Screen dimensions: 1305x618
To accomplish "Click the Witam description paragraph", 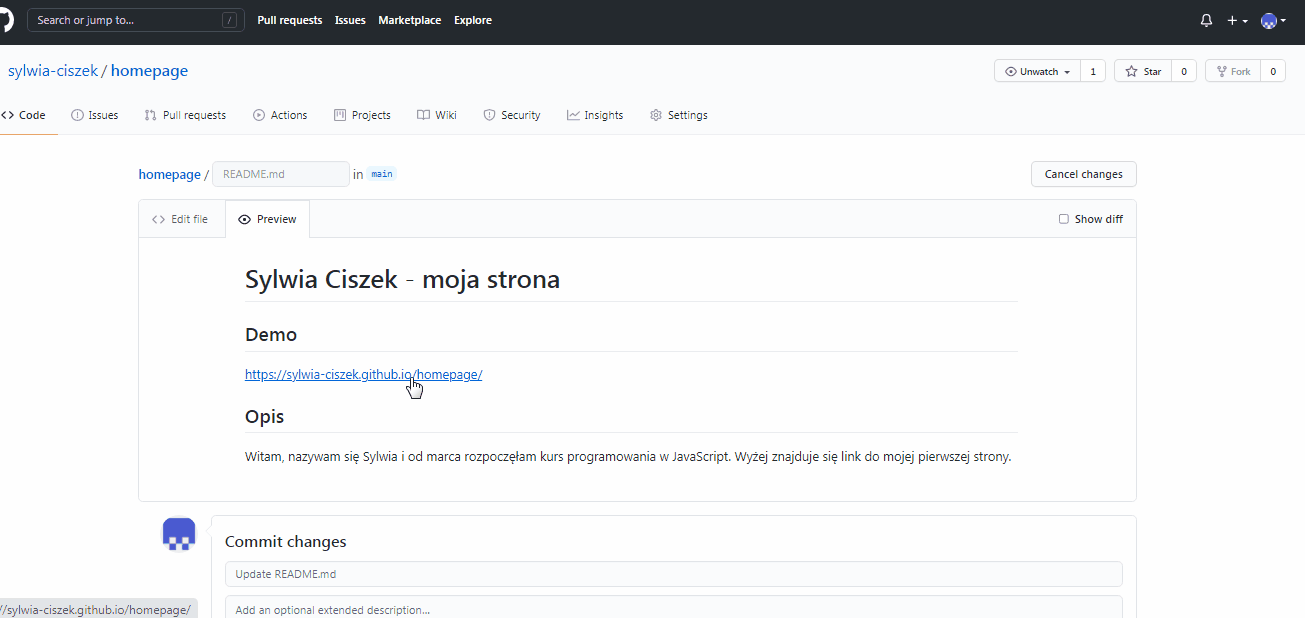I will point(628,457).
